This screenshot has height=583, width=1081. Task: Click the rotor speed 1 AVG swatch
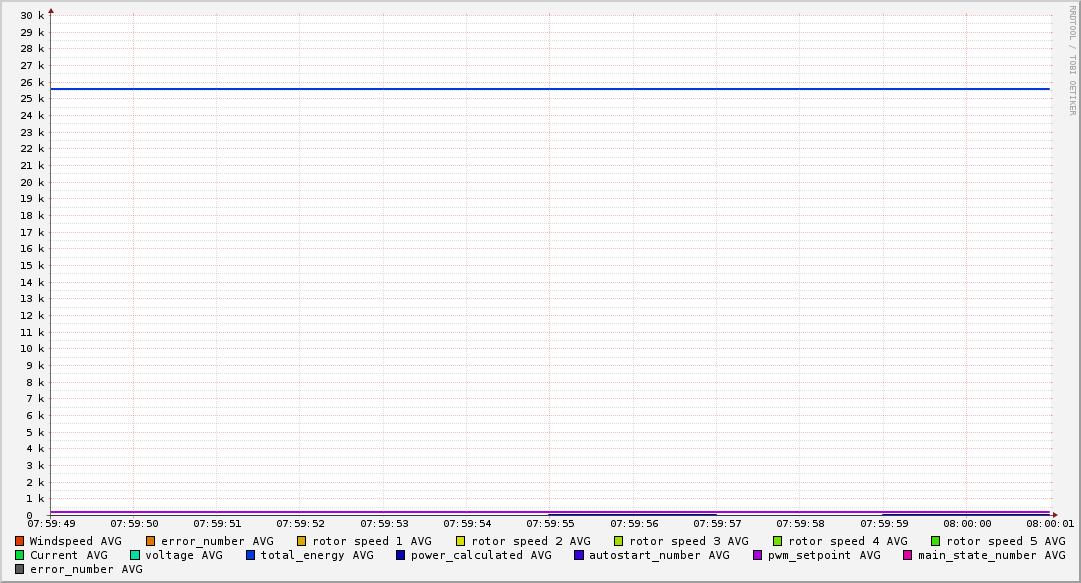(301, 541)
